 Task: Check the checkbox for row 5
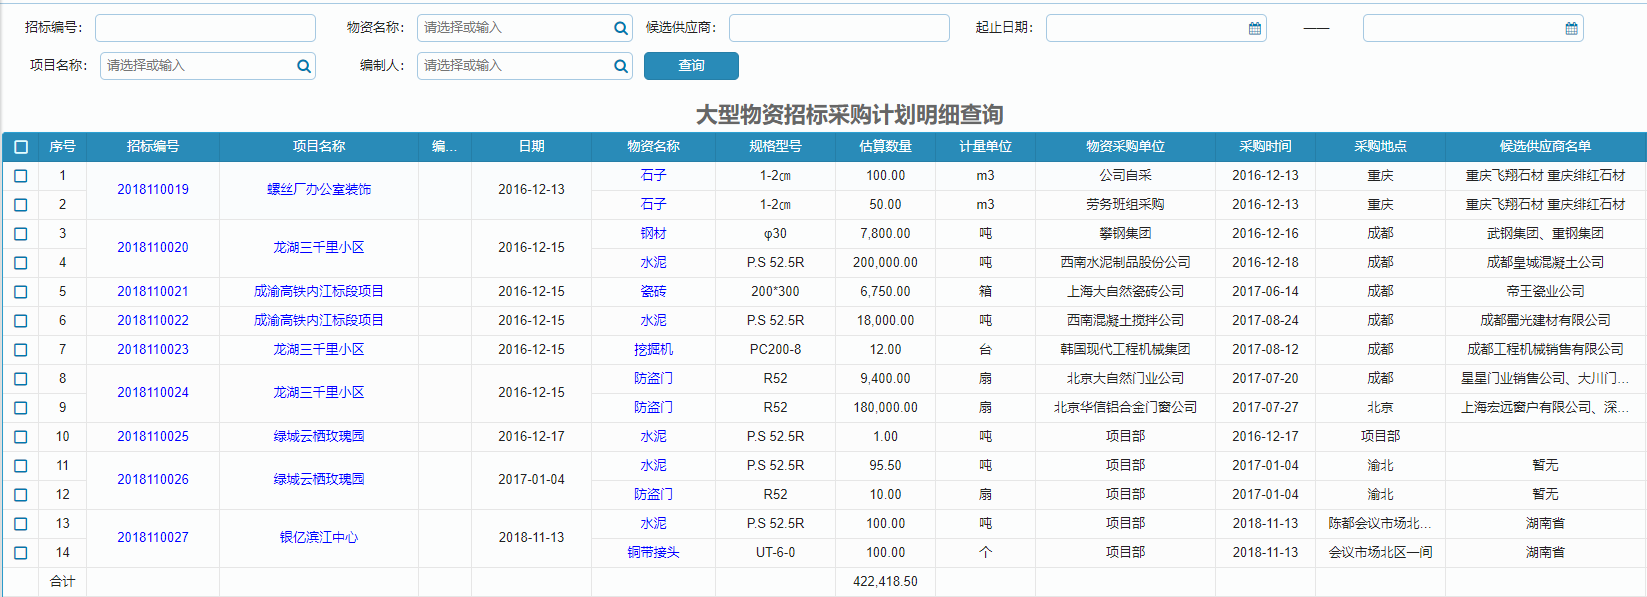[x=21, y=292]
